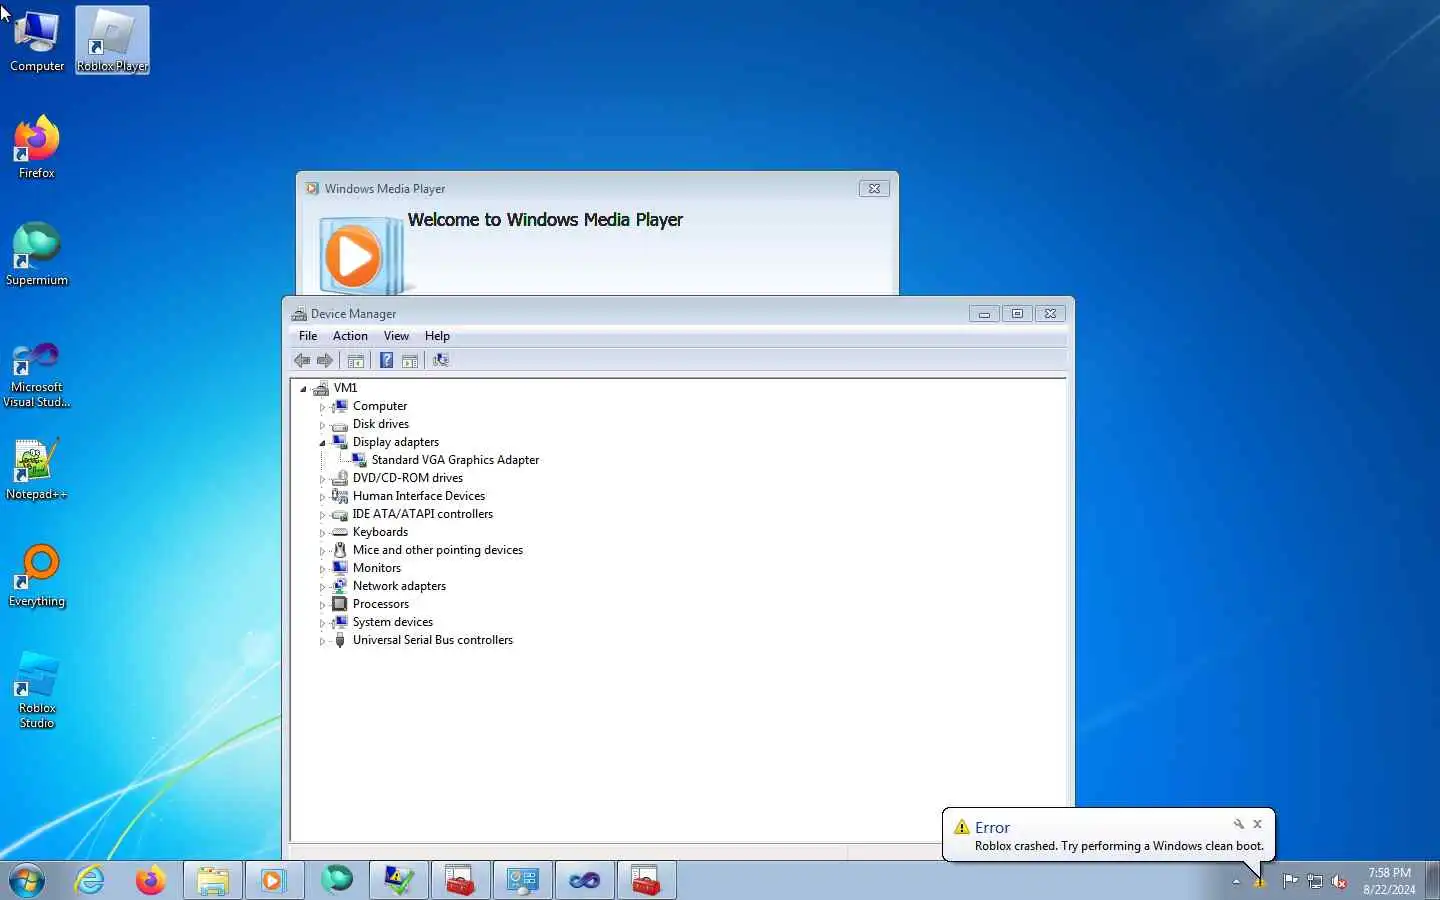Open the clock showing 7:58 PM
1440x900 pixels.
[x=1389, y=881]
